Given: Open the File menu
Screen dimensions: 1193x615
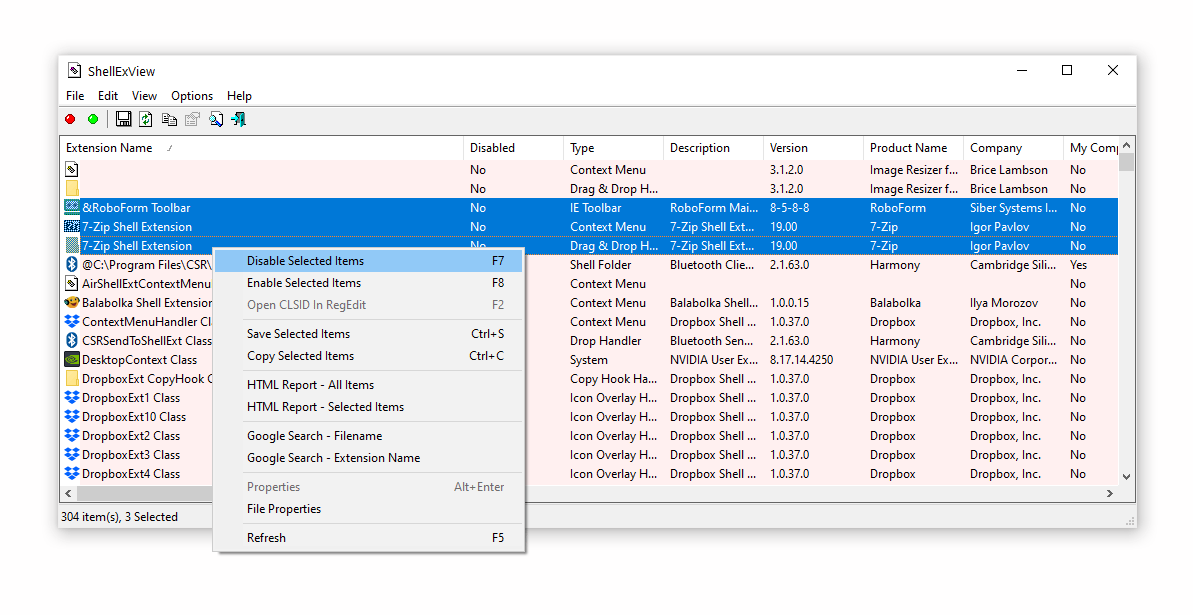Looking at the screenshot, I should pos(75,96).
